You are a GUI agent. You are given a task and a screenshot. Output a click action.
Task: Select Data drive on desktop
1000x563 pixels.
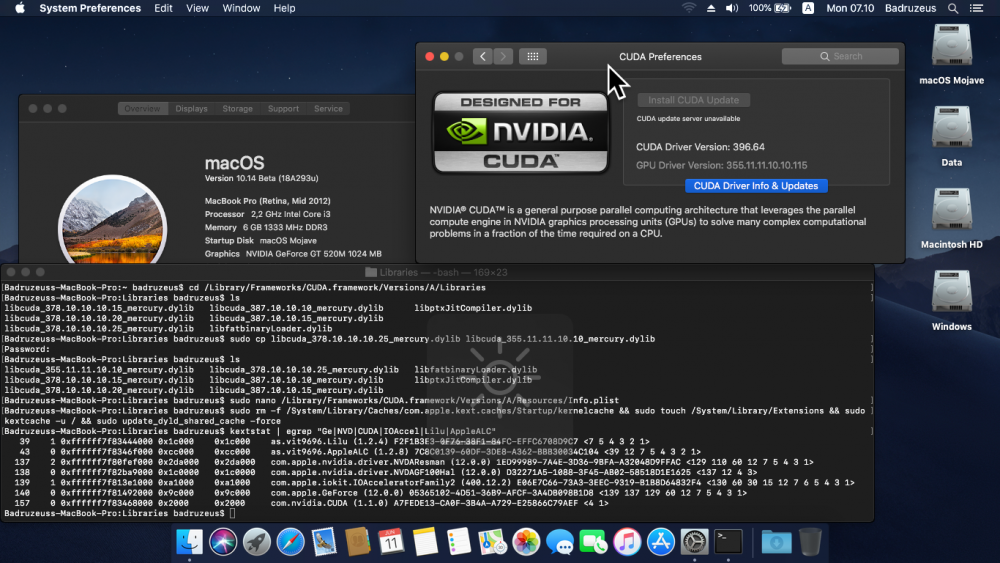pyautogui.click(x=952, y=136)
